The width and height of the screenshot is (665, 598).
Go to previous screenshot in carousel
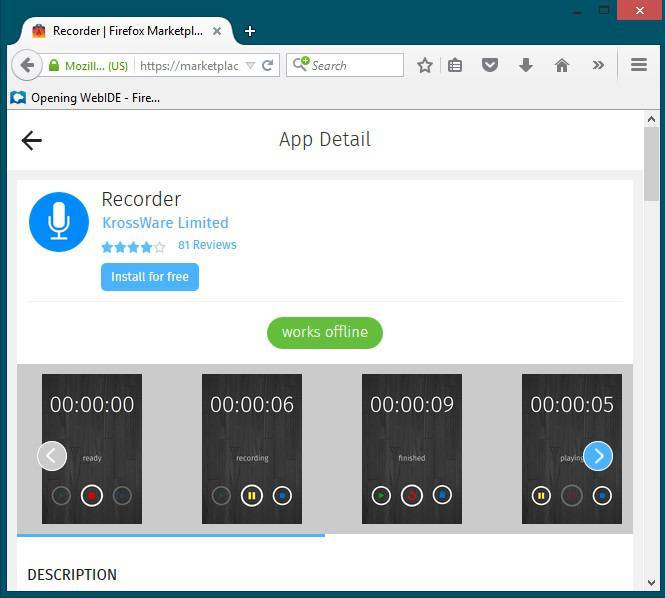[52, 456]
